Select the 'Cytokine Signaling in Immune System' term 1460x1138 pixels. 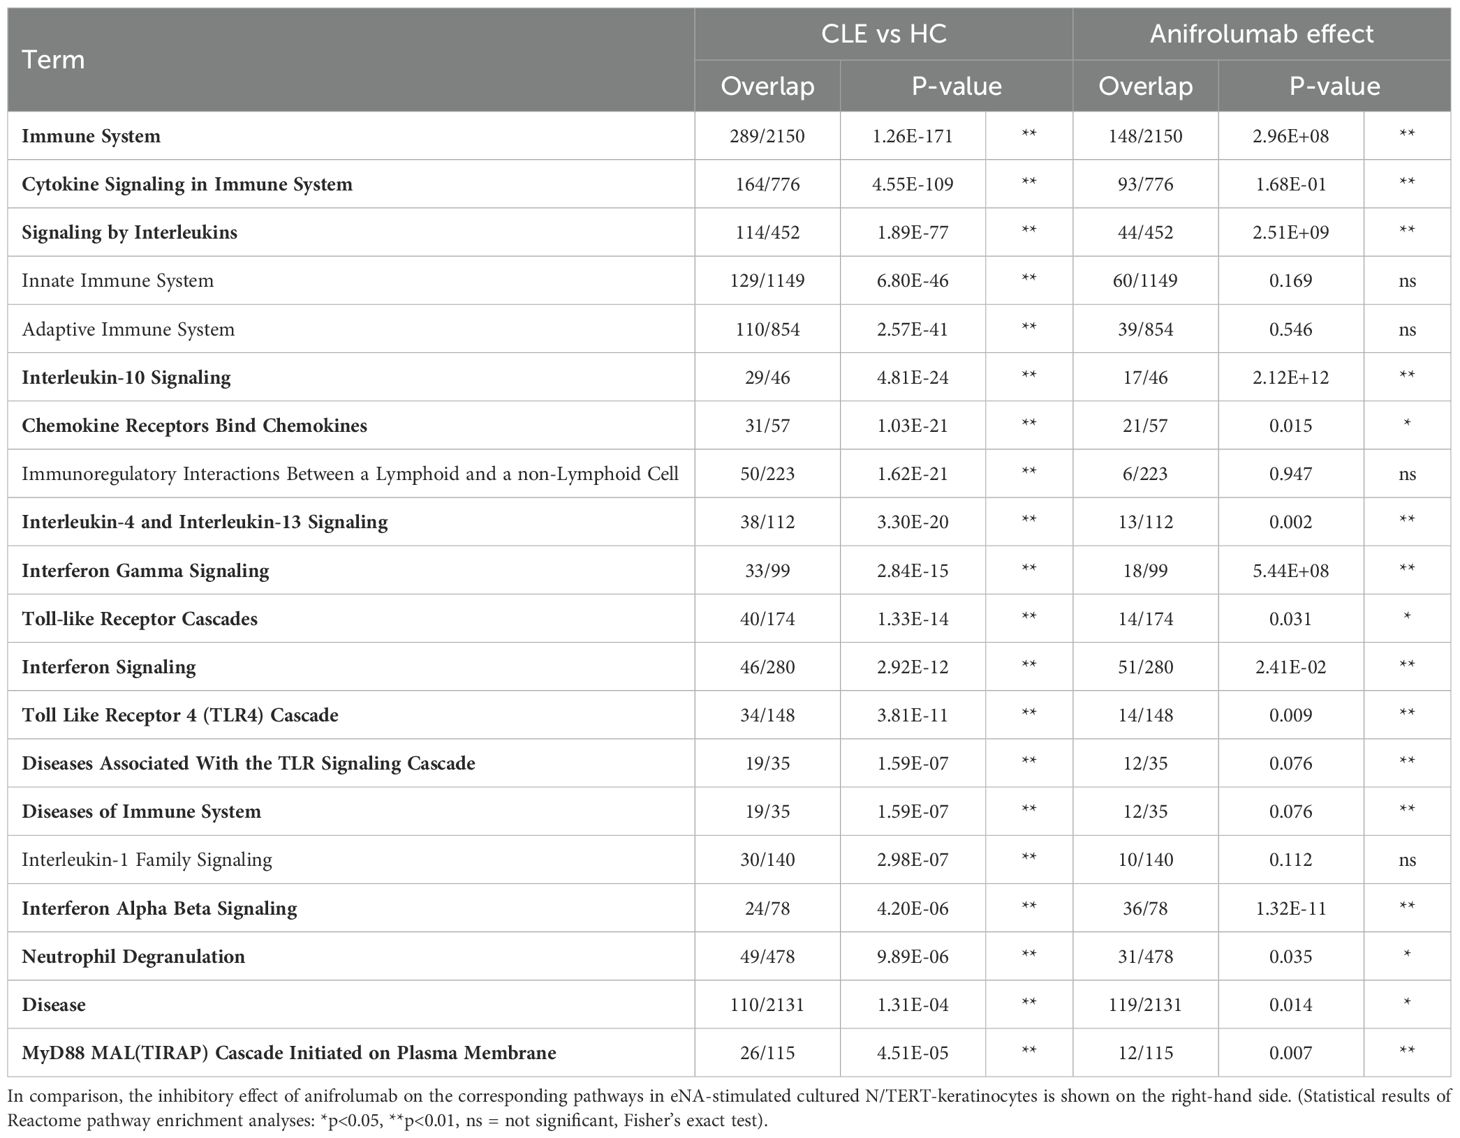coord(187,184)
